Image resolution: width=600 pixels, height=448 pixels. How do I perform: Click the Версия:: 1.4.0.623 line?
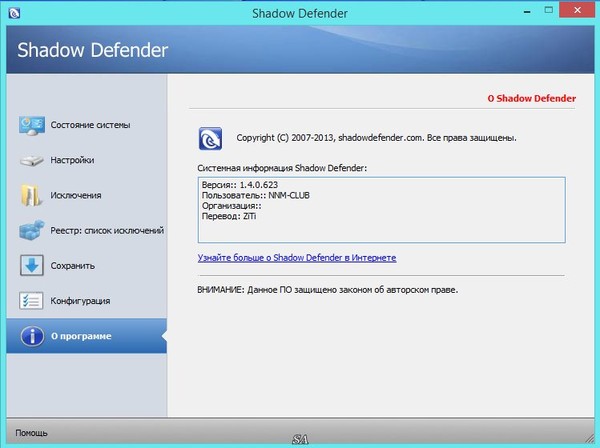[240, 185]
